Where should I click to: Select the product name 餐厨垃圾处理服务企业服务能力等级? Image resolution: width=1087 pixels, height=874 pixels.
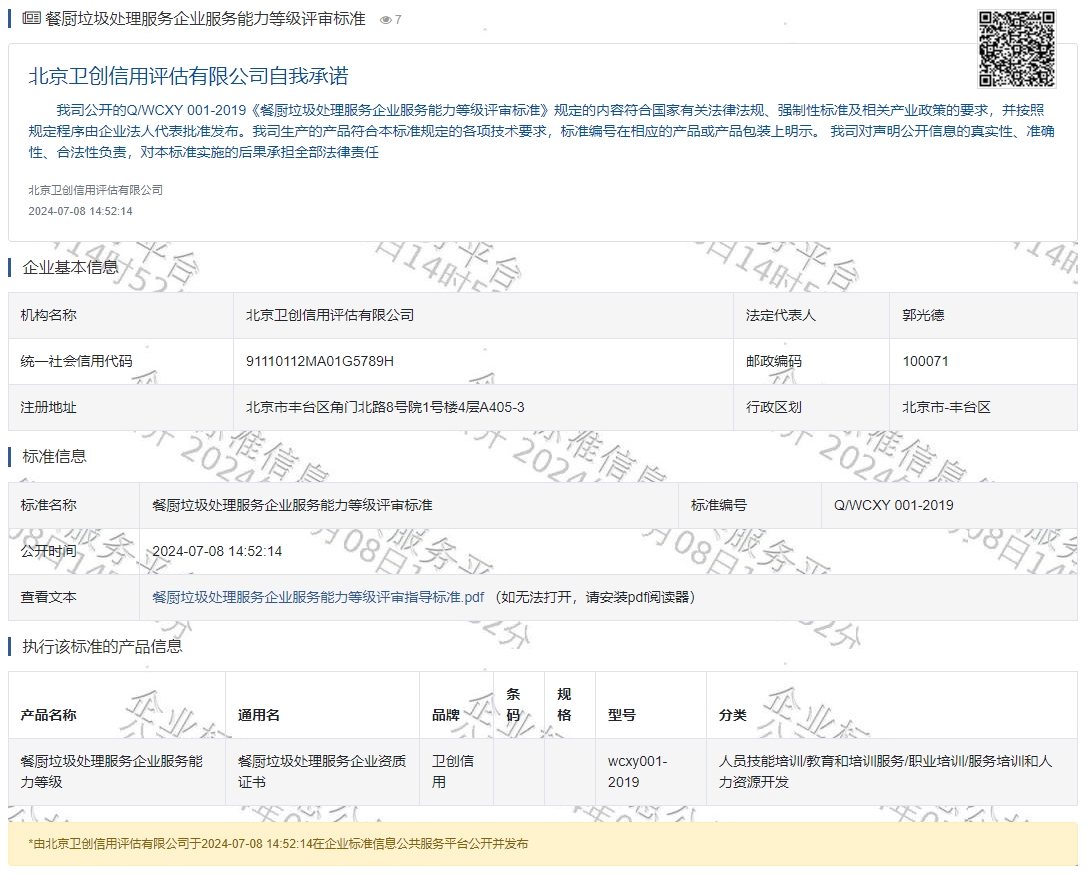coord(112,771)
